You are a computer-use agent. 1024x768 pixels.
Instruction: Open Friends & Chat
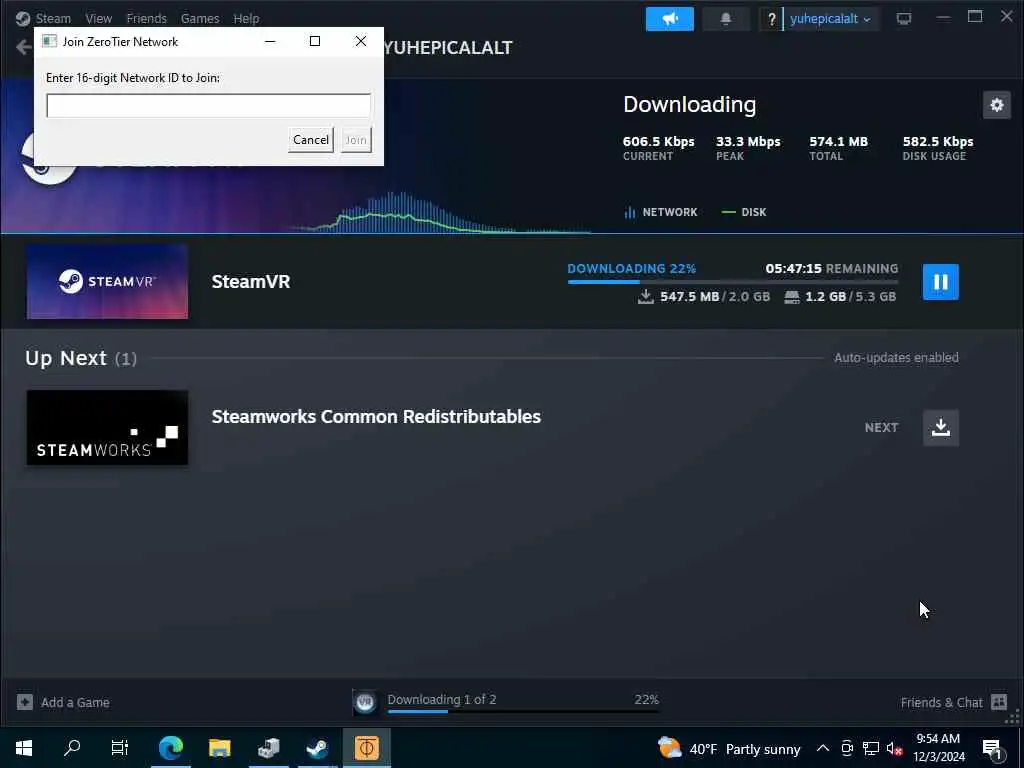point(953,703)
